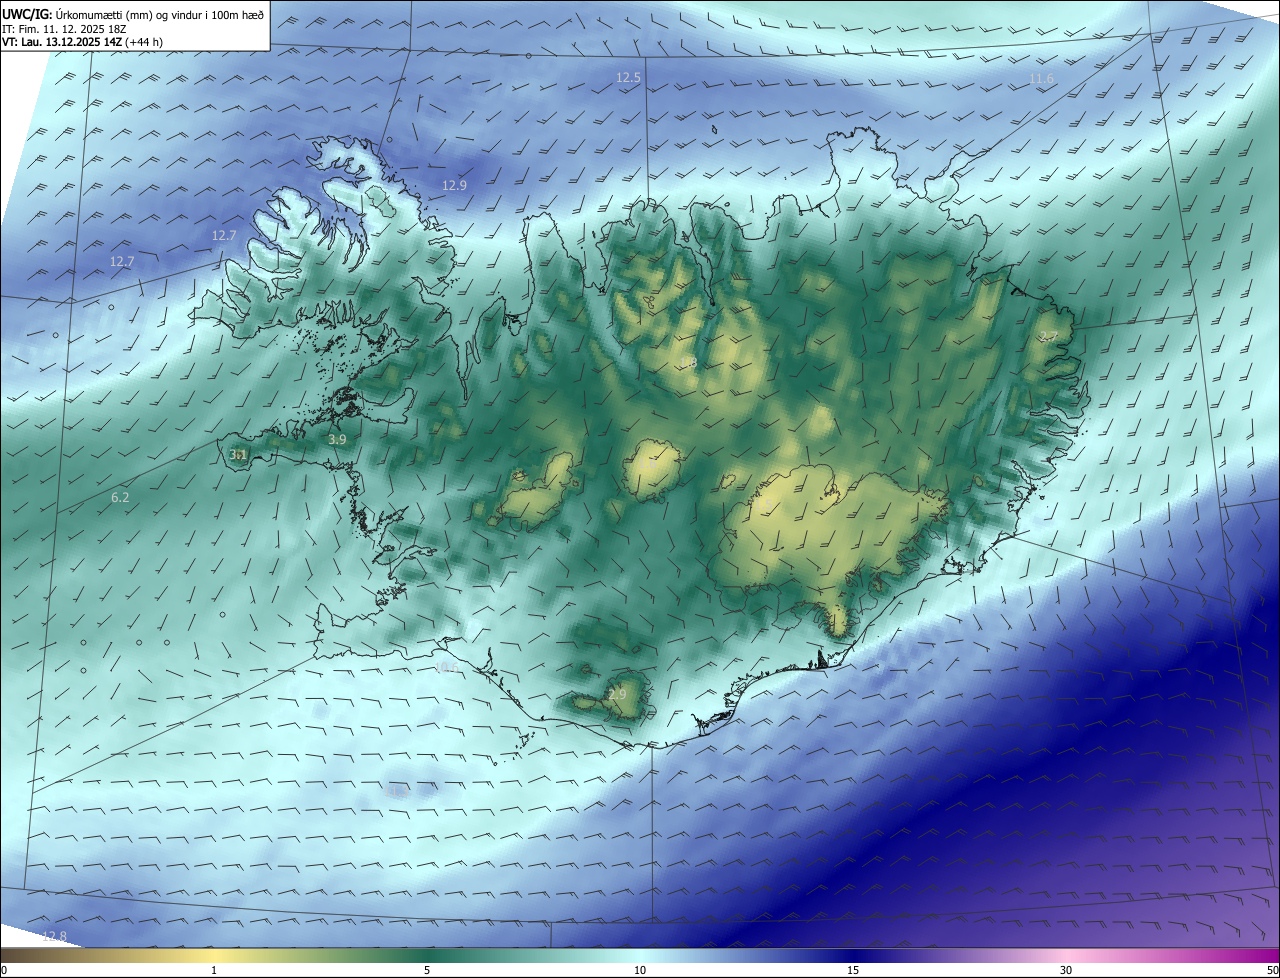Click the 2.7 value label on the map
Viewport: 1280px width, 978px height.
pos(1048,337)
